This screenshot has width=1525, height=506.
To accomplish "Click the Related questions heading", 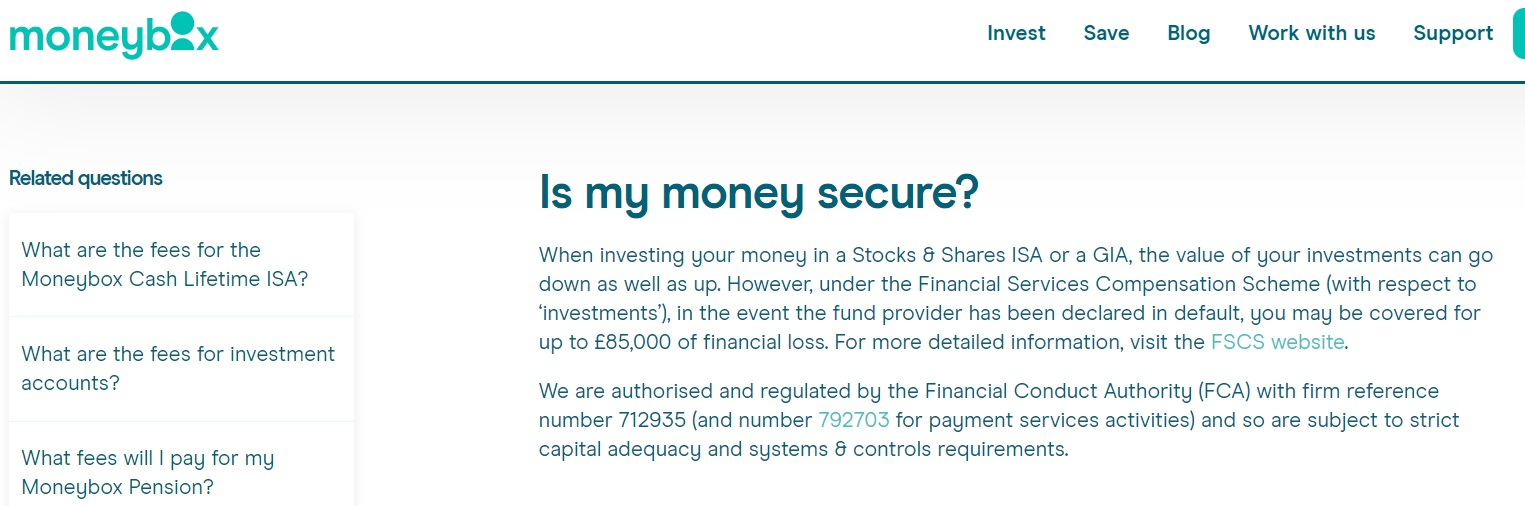I will (x=85, y=178).
